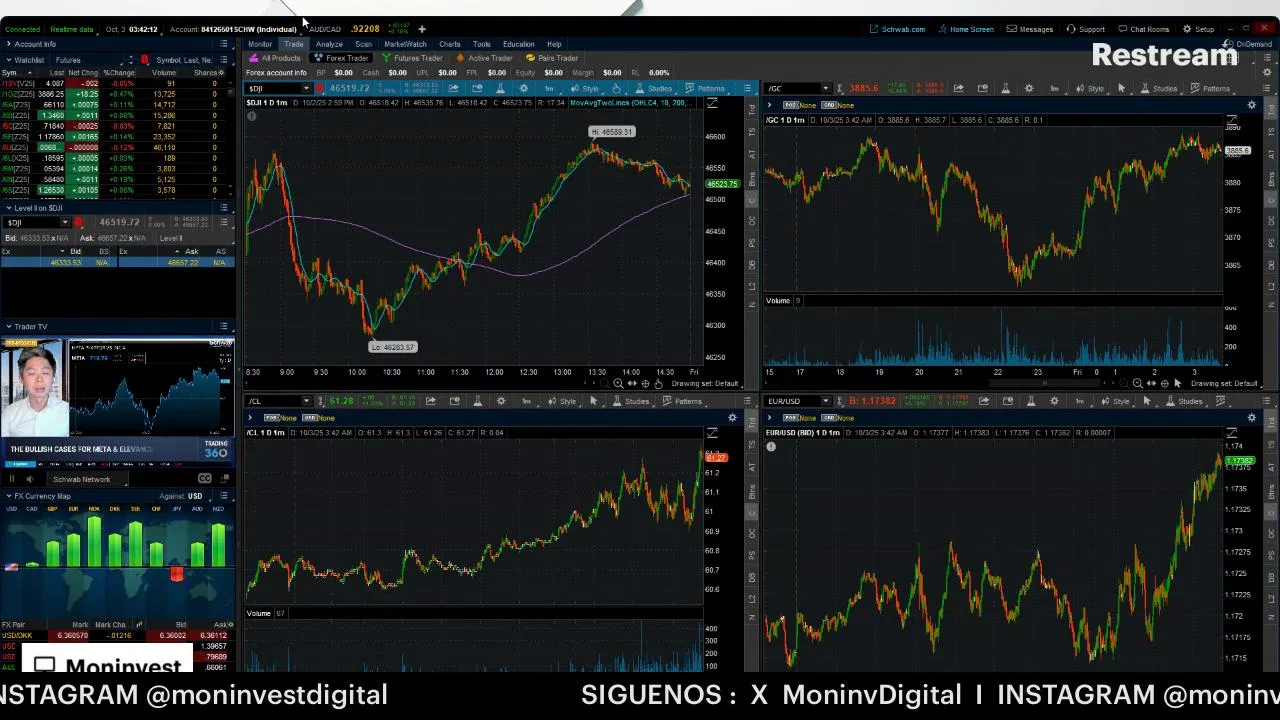1280x720 pixels.
Task: Open Patterns on /GC chart
Action: (1210, 88)
